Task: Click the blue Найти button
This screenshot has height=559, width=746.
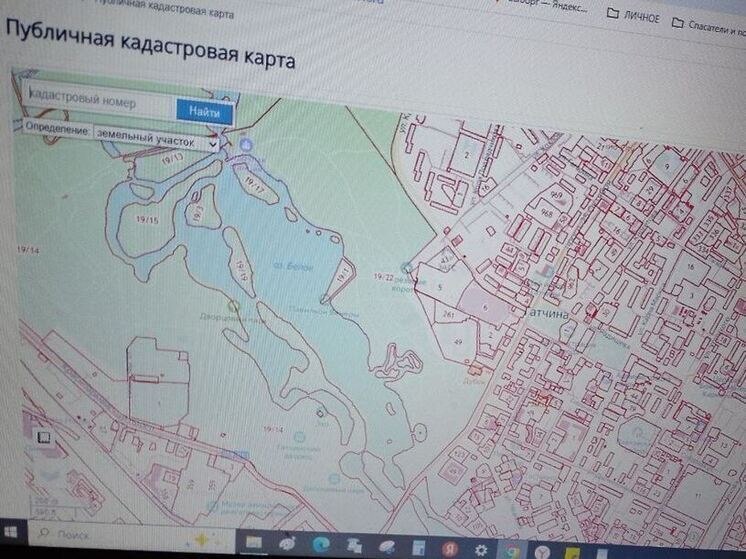Action: (205, 112)
